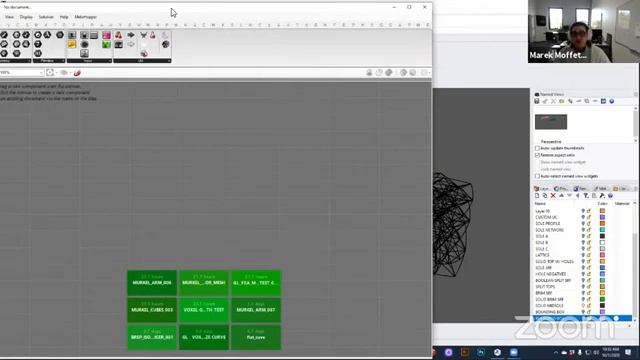Screen dimensions: 640x360
Task: Open the Display menu in Grasshopper
Action: point(26,17)
